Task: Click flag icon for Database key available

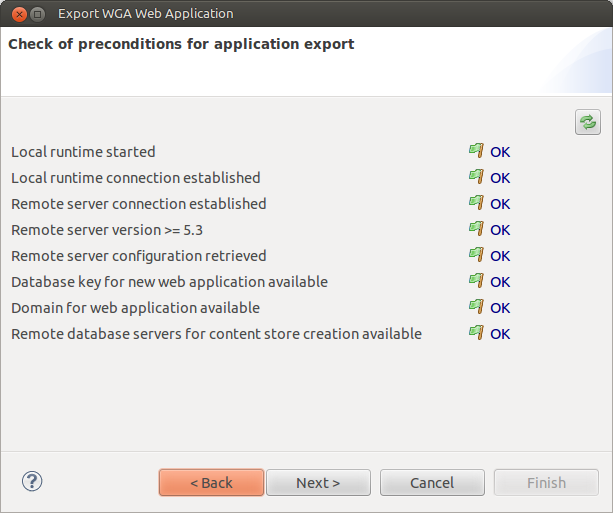Action: tap(476, 281)
